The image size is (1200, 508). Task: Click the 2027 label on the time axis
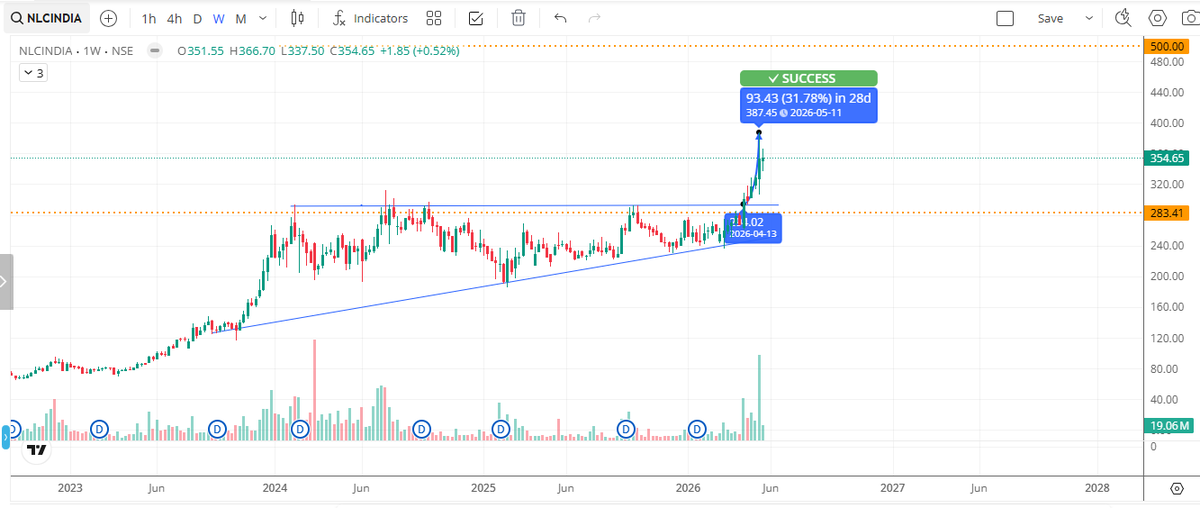point(892,488)
